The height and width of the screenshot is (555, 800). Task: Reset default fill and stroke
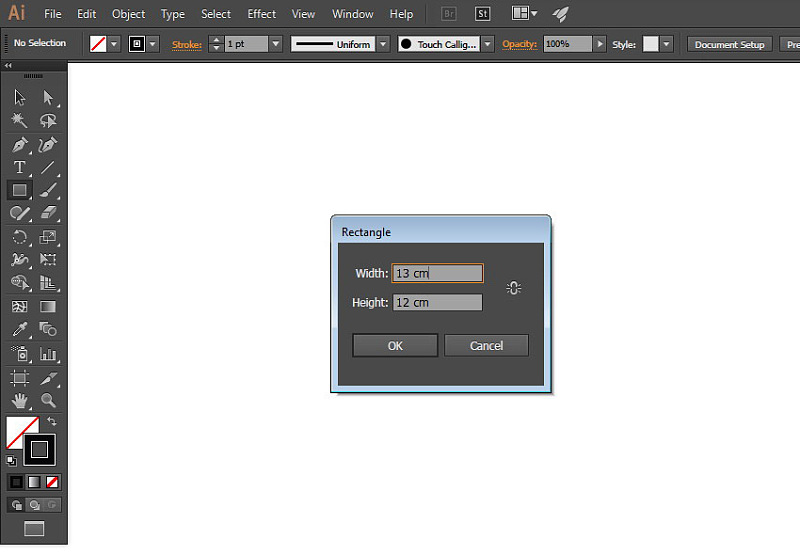(x=11, y=461)
